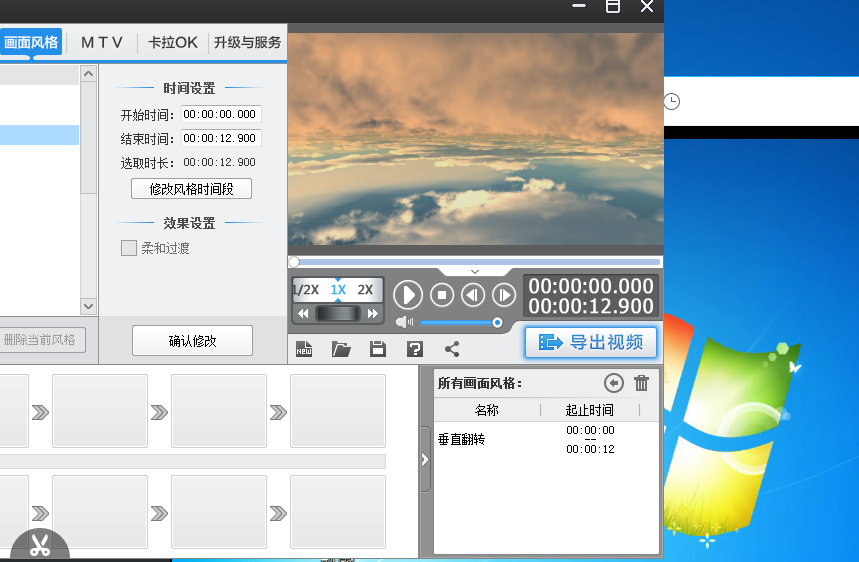Click the scissors cut icon

pos(40,544)
